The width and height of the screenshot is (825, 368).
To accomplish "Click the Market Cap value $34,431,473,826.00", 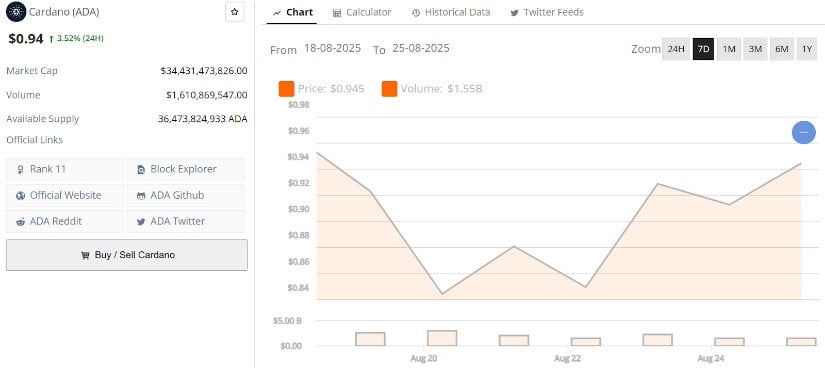I will click(x=204, y=71).
